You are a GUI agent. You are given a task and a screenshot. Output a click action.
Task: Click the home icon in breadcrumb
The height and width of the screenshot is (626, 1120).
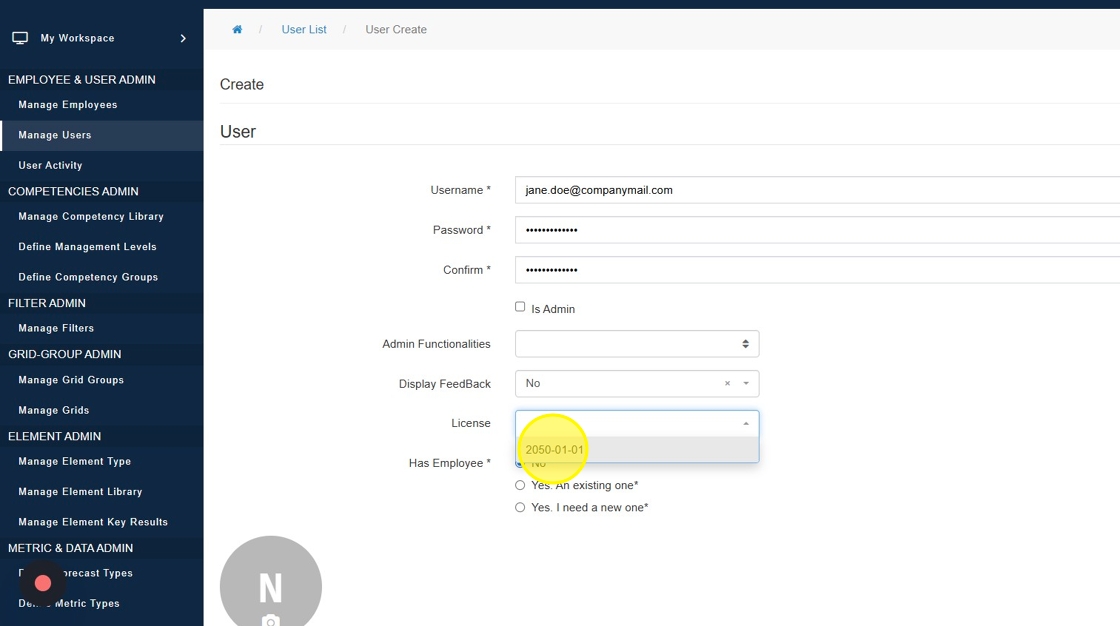[237, 30]
